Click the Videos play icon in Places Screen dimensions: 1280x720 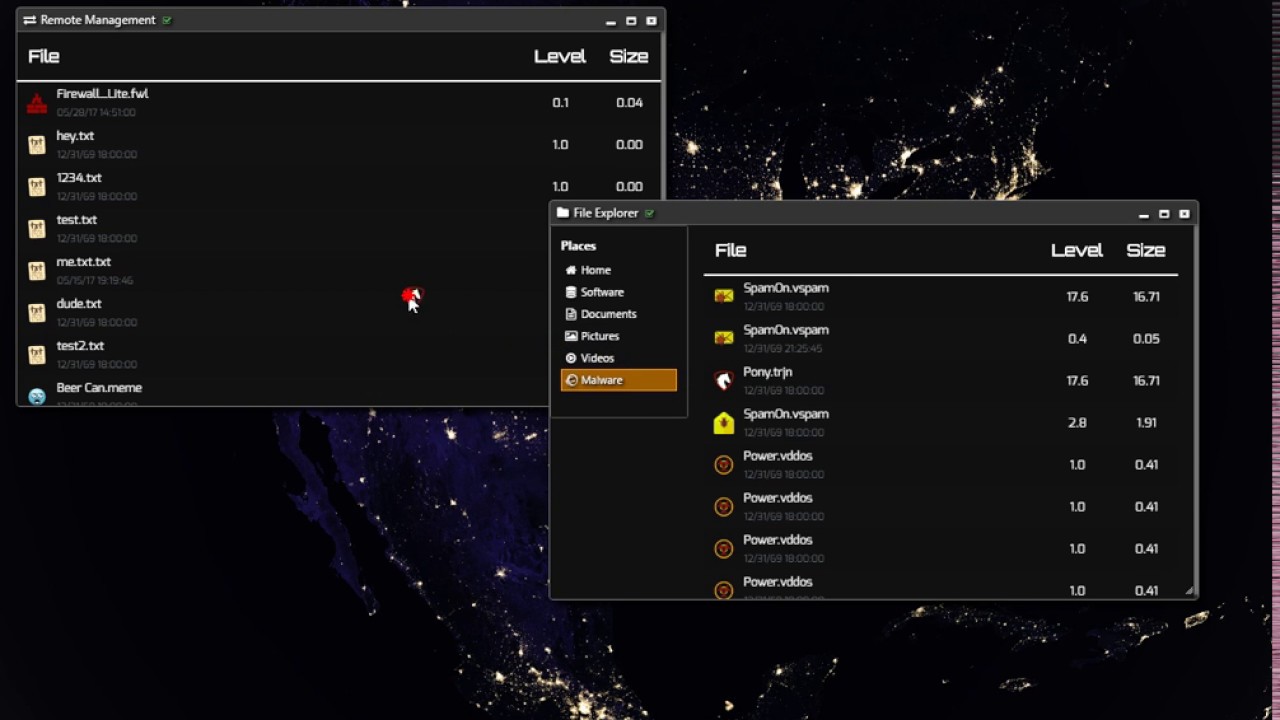tap(571, 358)
